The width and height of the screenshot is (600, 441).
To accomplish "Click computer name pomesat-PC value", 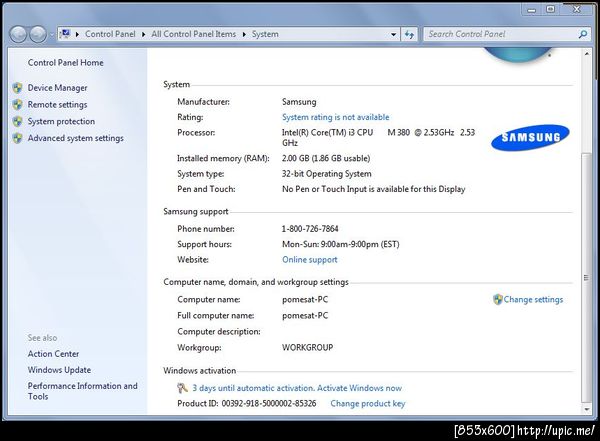I will [x=305, y=299].
